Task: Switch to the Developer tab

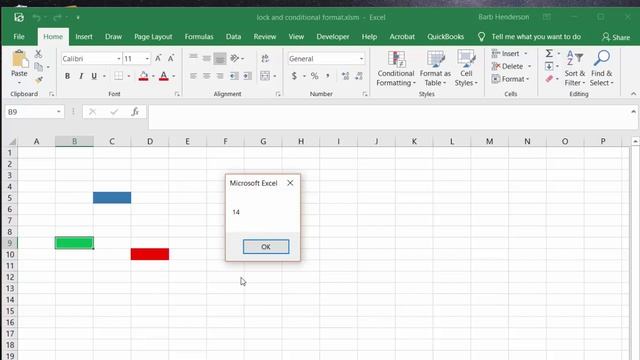Action: click(333, 37)
